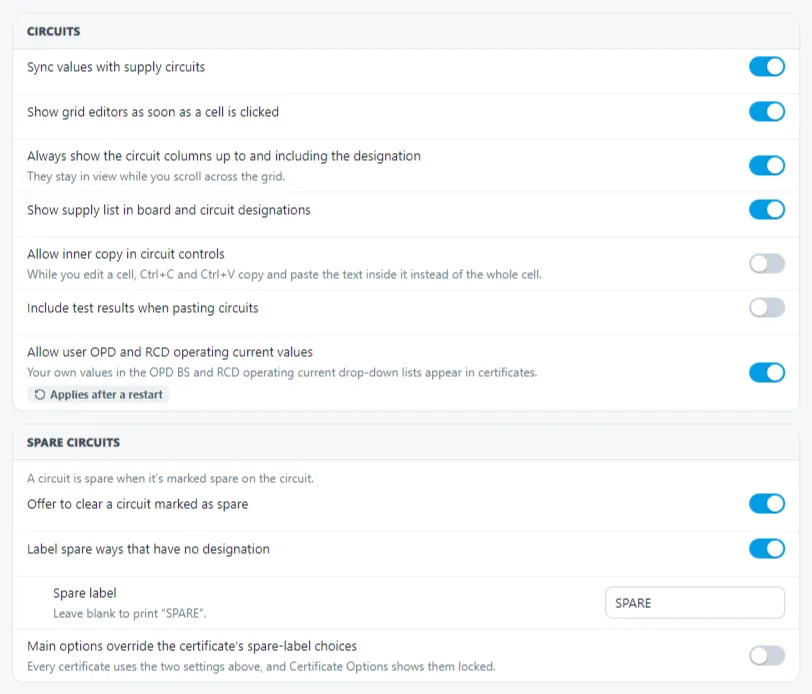
Task: Click the CIRCUITS section header
Action: click(x=53, y=32)
